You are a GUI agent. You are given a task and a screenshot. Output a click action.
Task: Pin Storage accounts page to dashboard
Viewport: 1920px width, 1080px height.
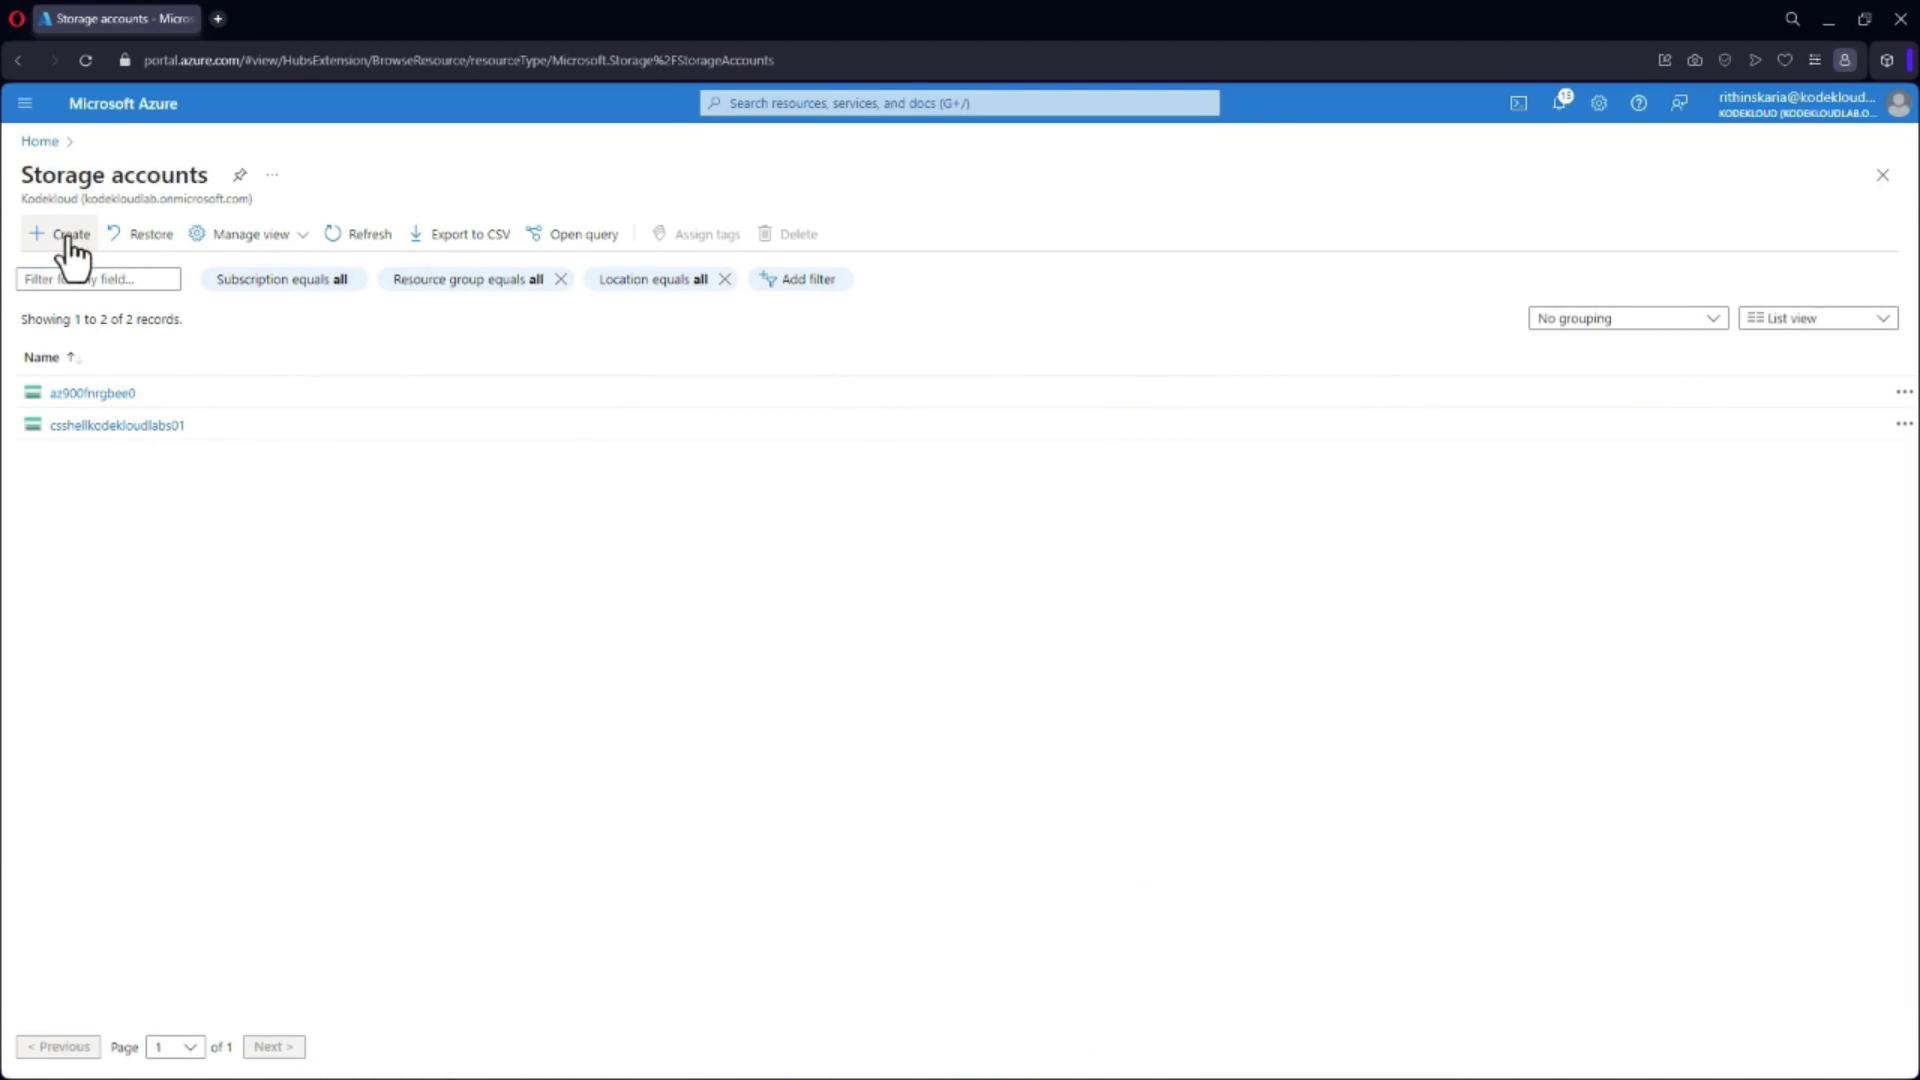pyautogui.click(x=240, y=175)
